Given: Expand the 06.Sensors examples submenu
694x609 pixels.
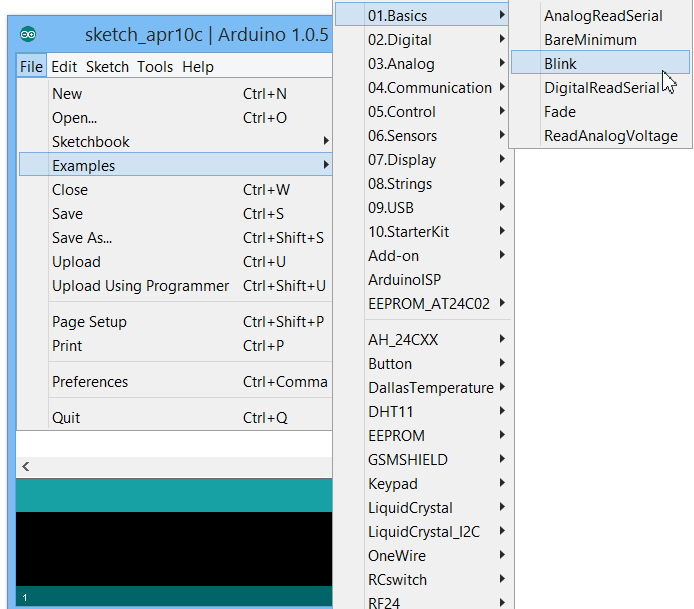Looking at the screenshot, I should [402, 136].
